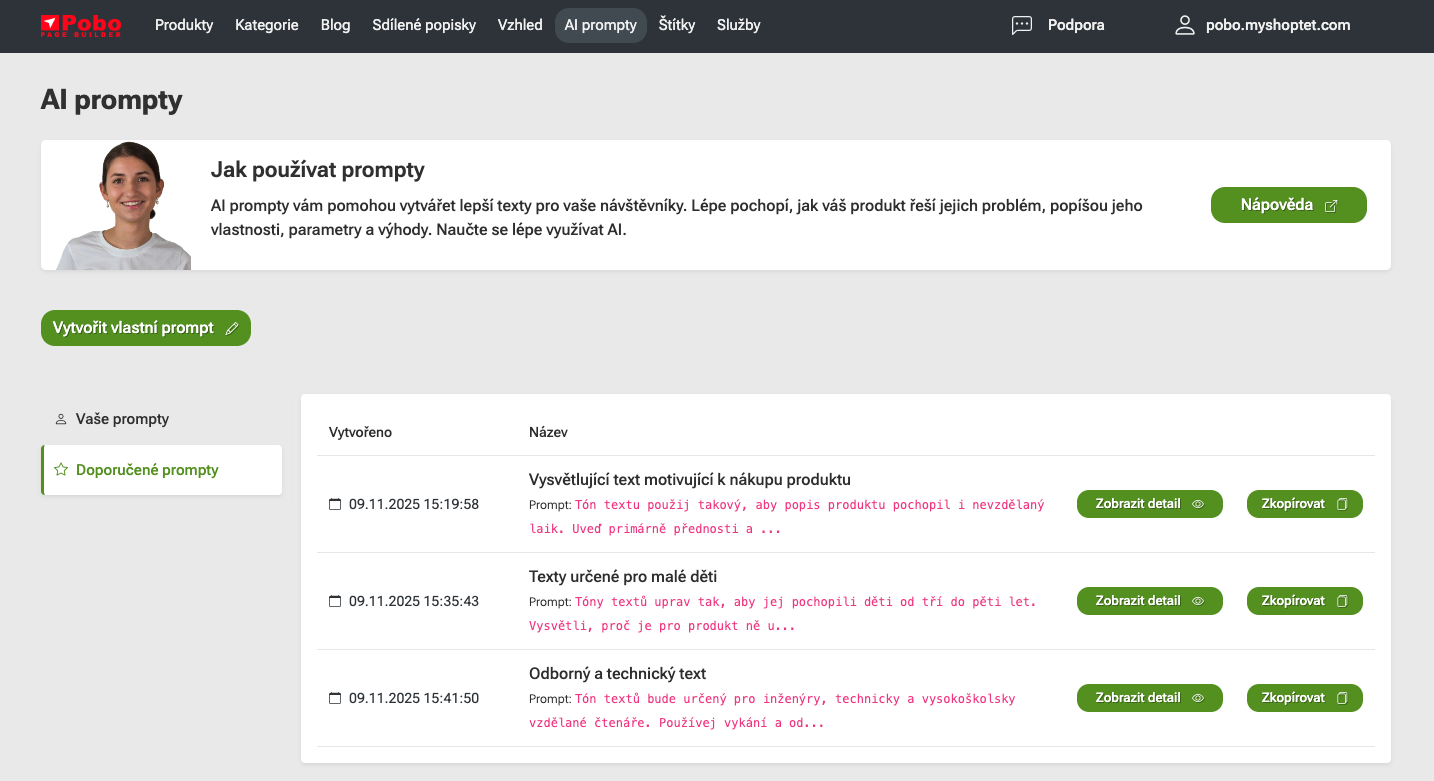The image size is (1434, 781).
Task: View detail of Vysvětlující text prompt
Action: 1149,504
